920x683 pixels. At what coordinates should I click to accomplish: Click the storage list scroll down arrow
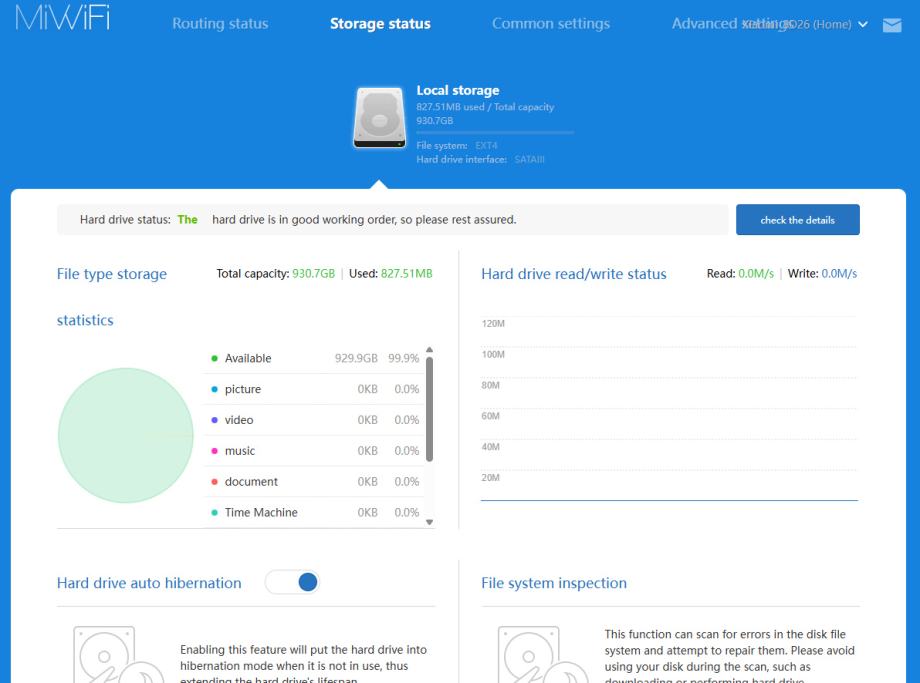tap(429, 522)
